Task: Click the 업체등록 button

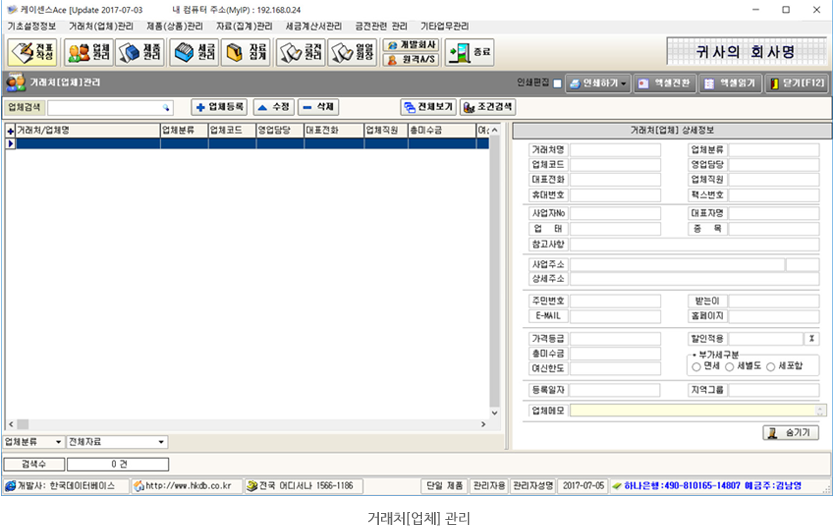Action: [x=219, y=106]
